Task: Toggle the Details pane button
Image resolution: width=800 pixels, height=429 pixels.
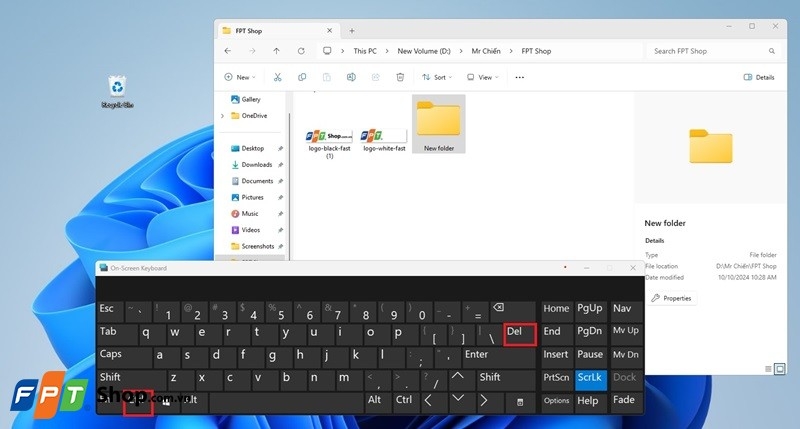Action: [x=759, y=77]
